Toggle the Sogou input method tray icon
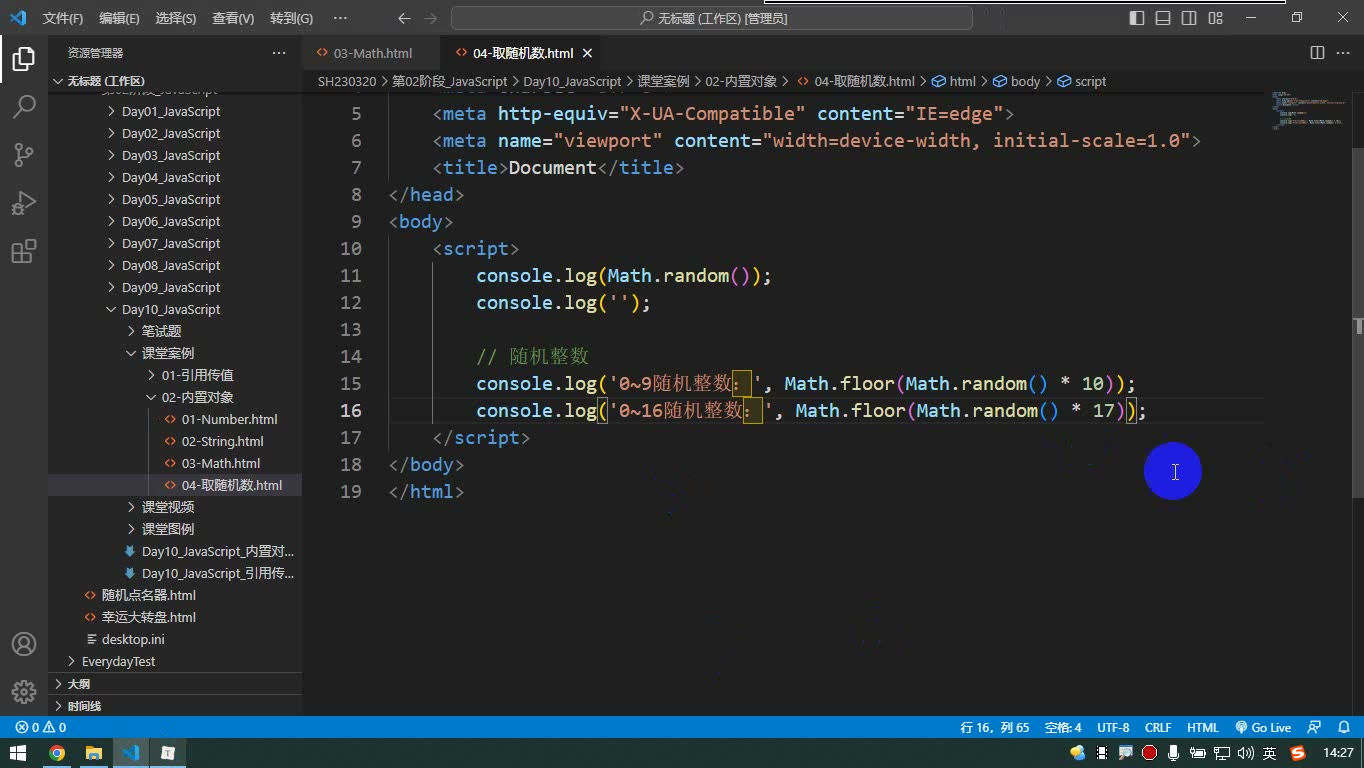Viewport: 1364px width, 768px height. [x=1298, y=753]
